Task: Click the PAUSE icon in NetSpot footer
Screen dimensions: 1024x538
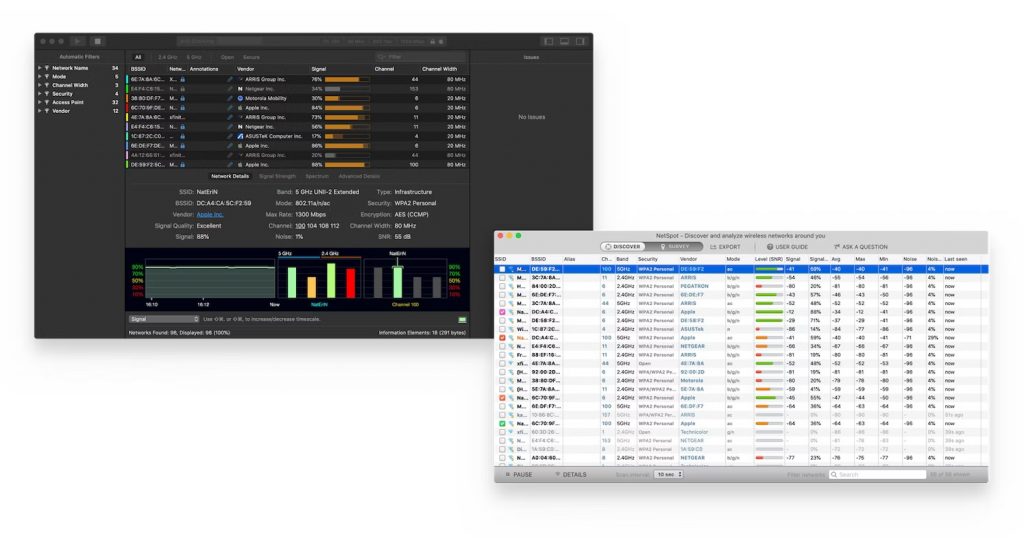Action: click(507, 475)
